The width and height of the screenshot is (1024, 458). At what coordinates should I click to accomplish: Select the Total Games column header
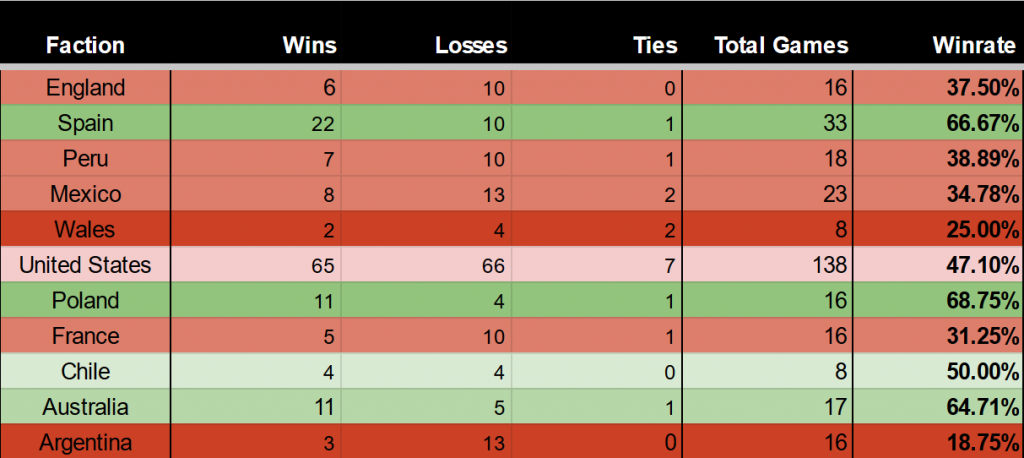pyautogui.click(x=780, y=45)
